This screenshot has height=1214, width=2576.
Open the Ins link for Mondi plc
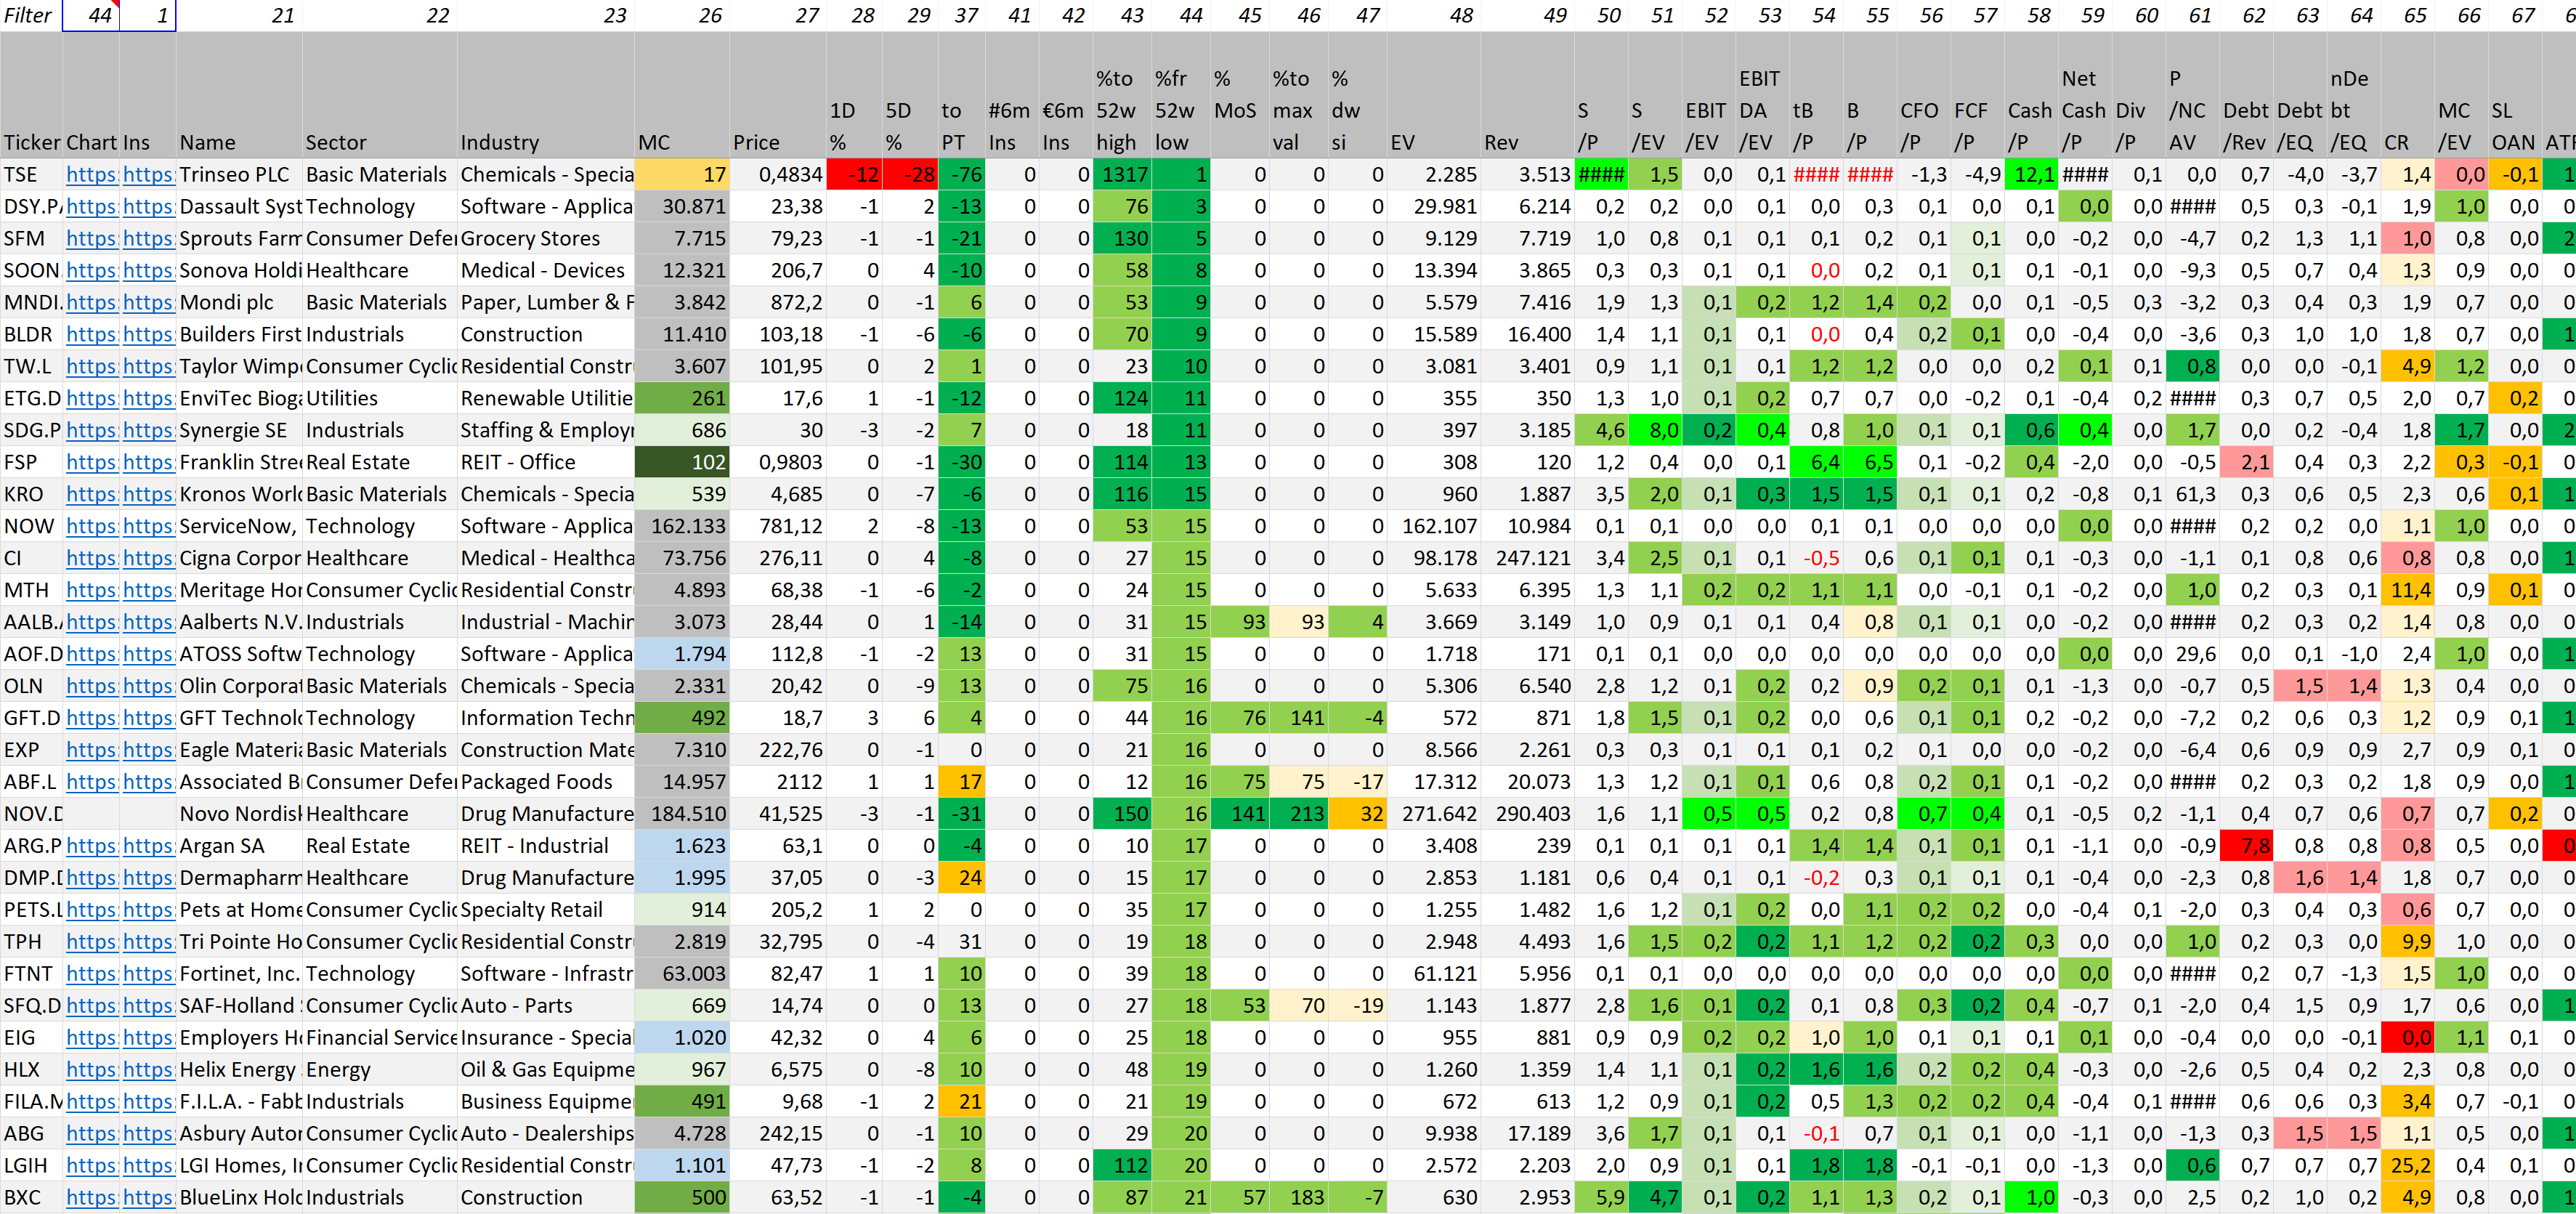pos(148,303)
